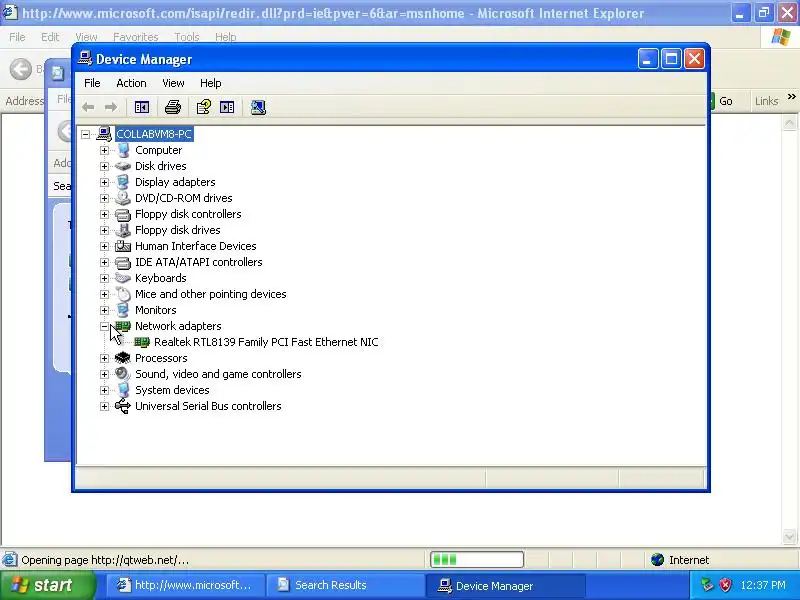Click the Print toolbar icon
The image size is (800, 600).
173,107
